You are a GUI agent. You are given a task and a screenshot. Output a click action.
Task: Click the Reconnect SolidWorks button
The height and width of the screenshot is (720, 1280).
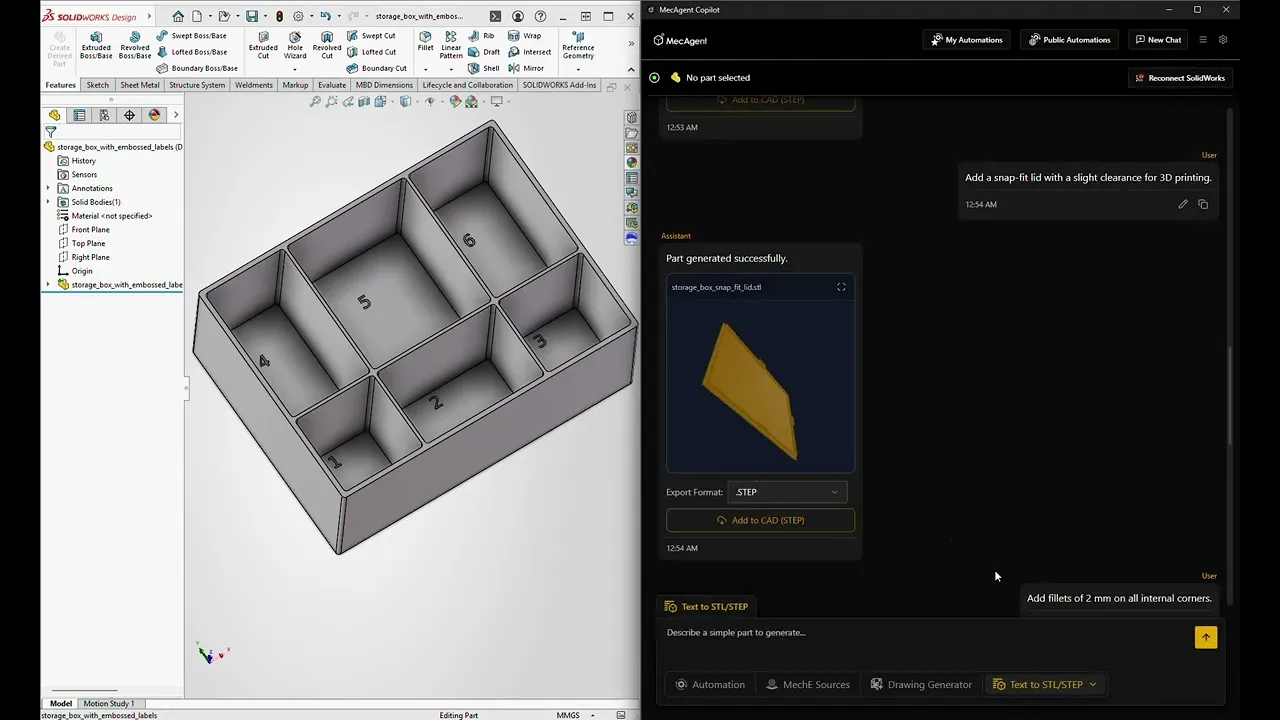point(1180,78)
